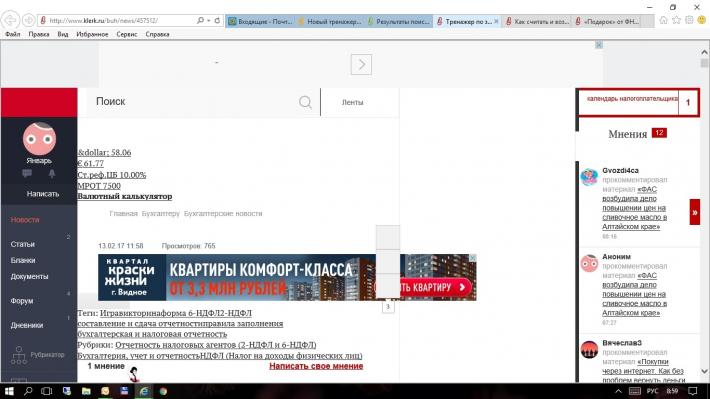
Task: Open the Валютный калькулятор link
Action: coord(125,197)
